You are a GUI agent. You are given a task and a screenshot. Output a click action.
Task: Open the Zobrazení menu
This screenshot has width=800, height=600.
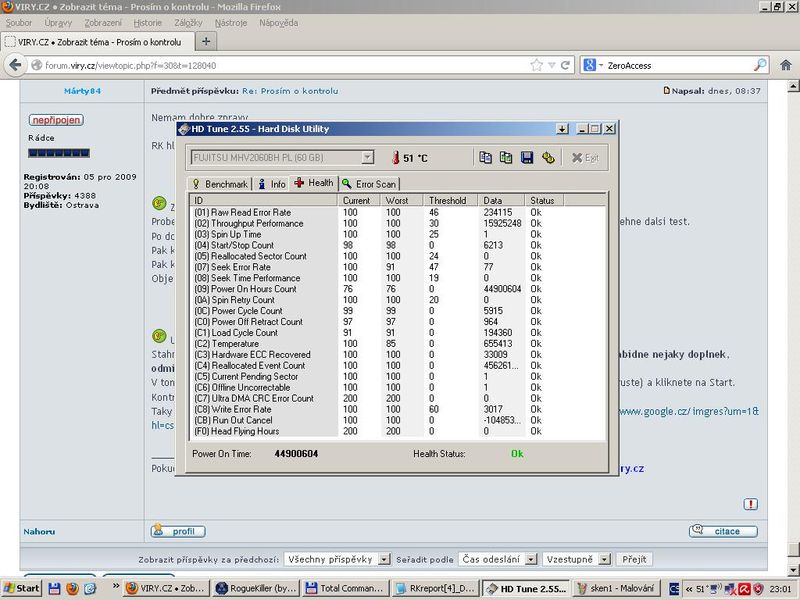click(103, 23)
